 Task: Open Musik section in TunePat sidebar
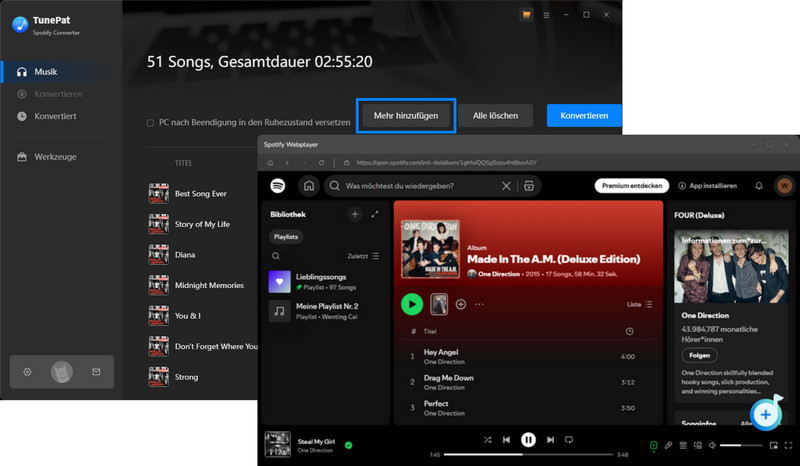61,72
